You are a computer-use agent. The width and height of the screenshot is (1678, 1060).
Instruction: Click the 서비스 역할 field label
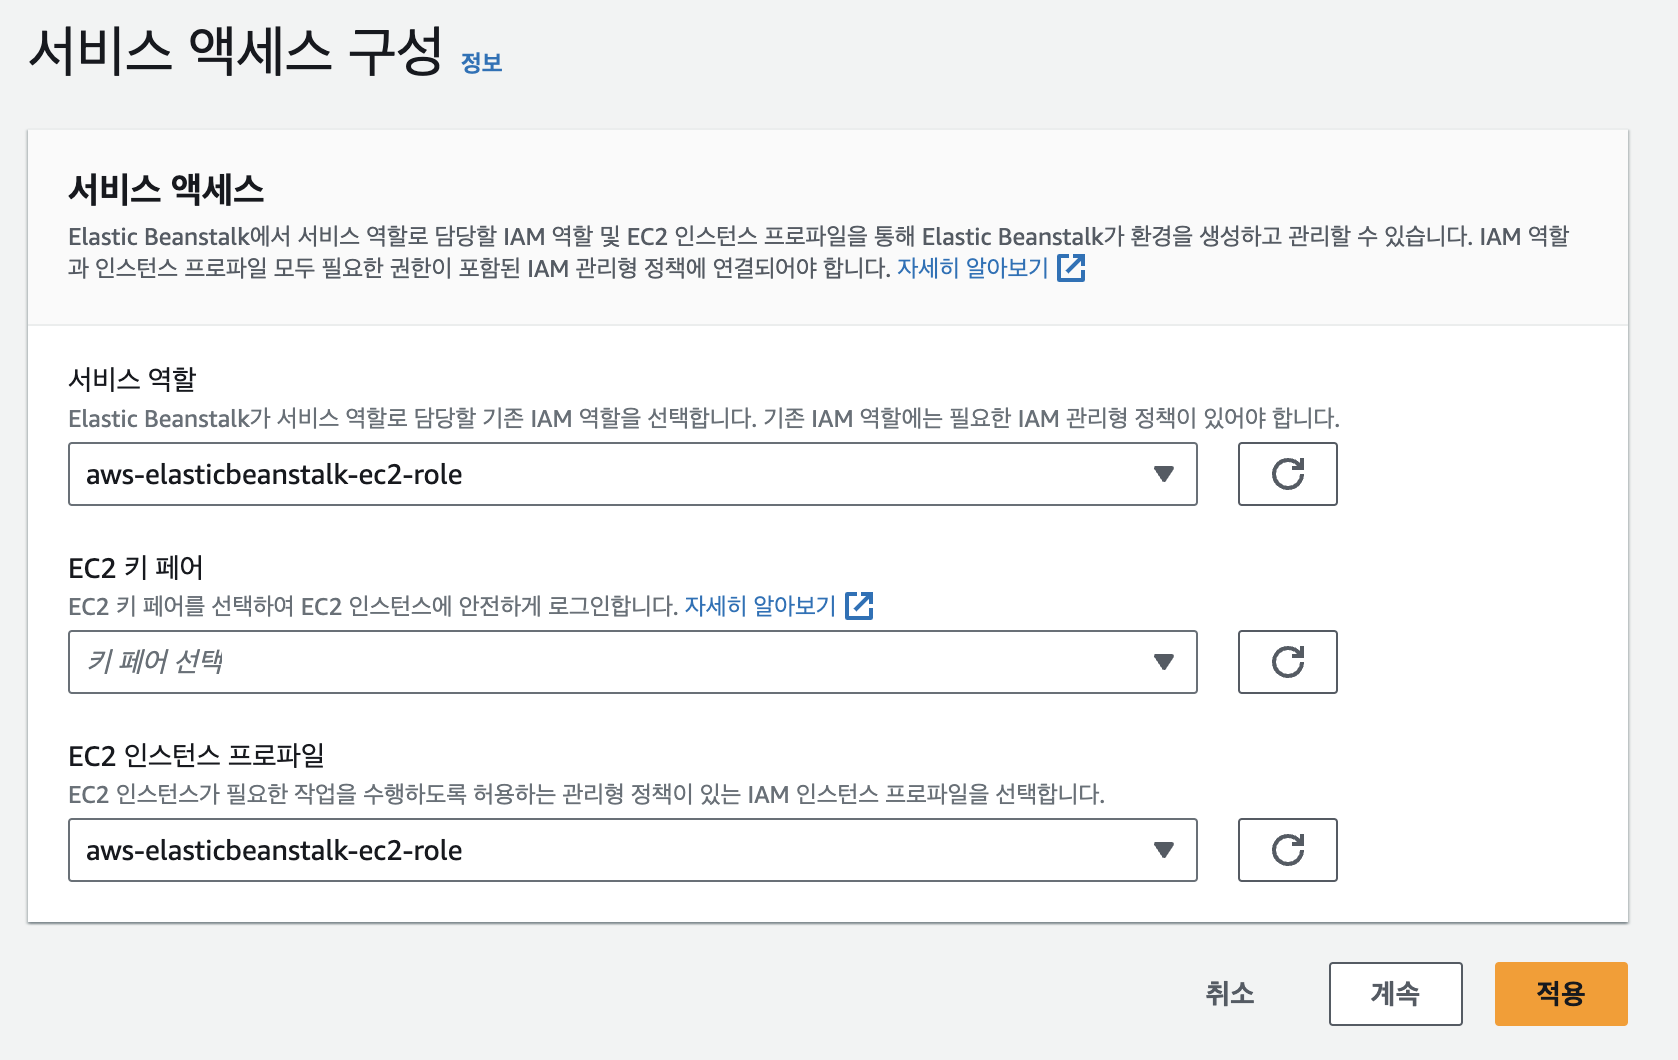pyautogui.click(x=132, y=380)
